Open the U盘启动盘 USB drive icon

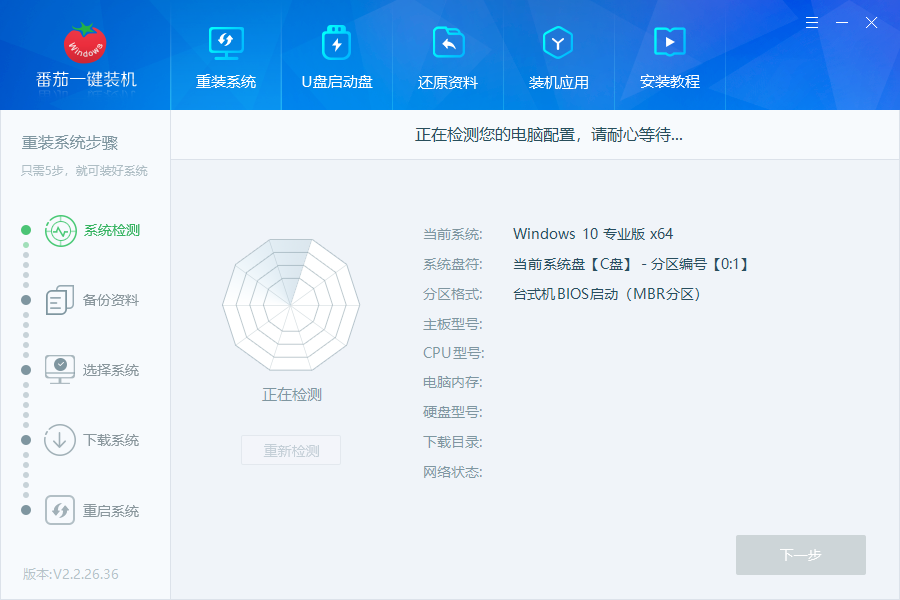[336, 42]
